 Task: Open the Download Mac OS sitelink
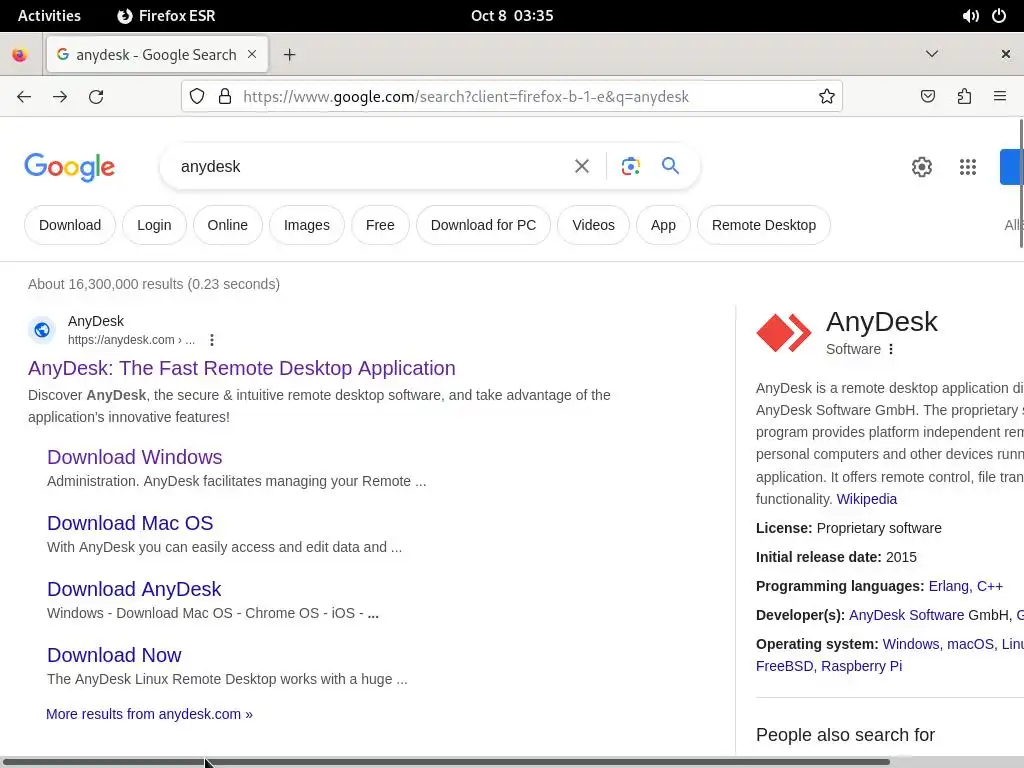pos(130,523)
